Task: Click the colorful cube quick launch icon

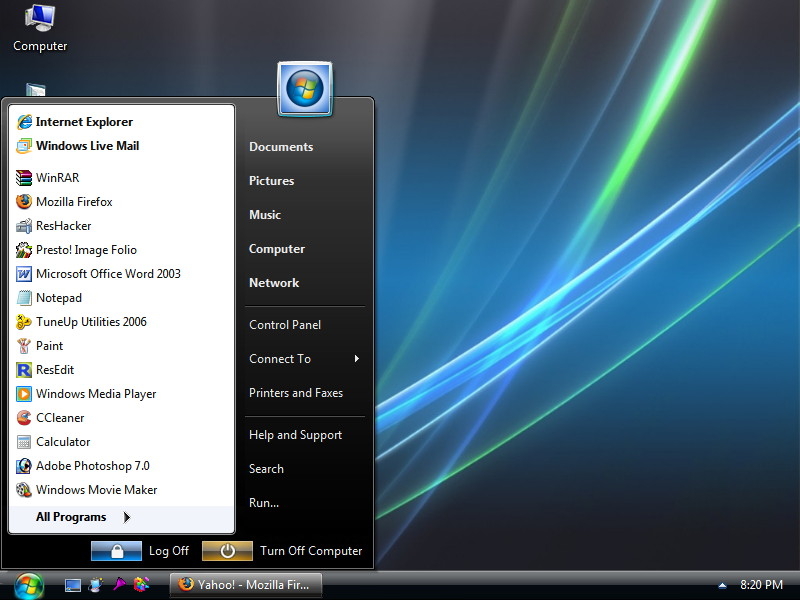Action: pyautogui.click(x=141, y=584)
